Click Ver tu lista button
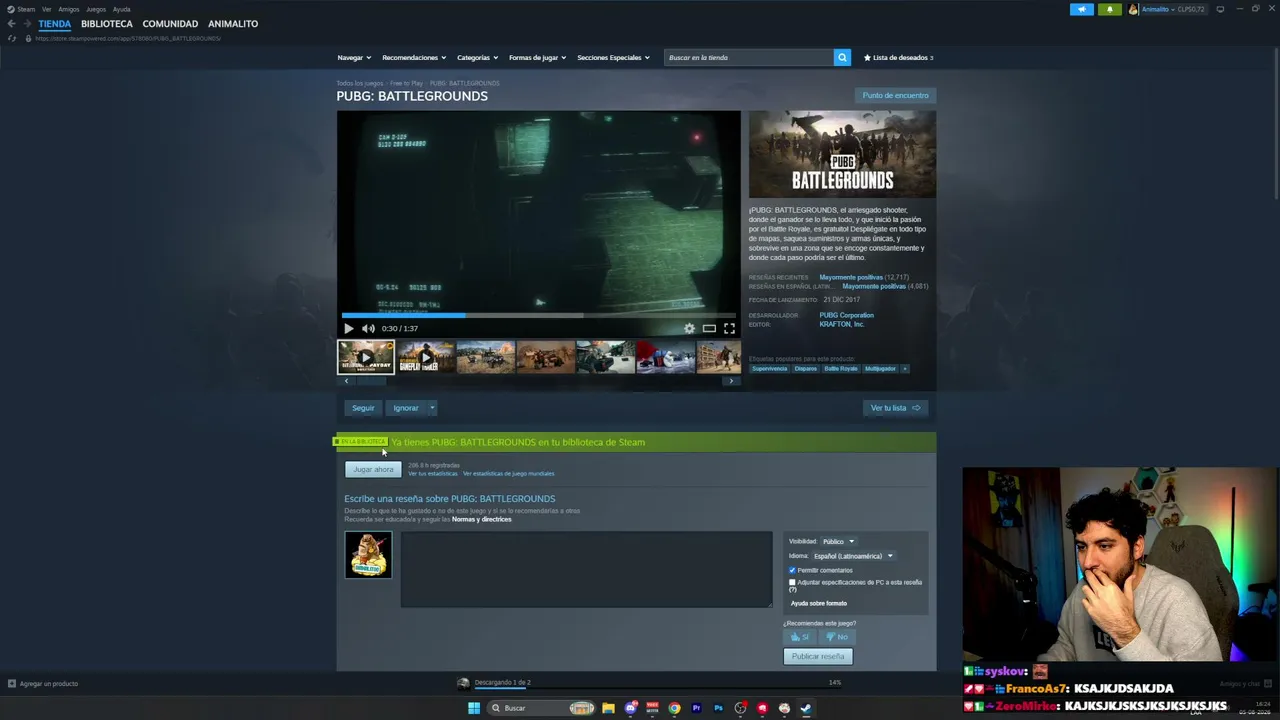The image size is (1280, 720). [895, 408]
